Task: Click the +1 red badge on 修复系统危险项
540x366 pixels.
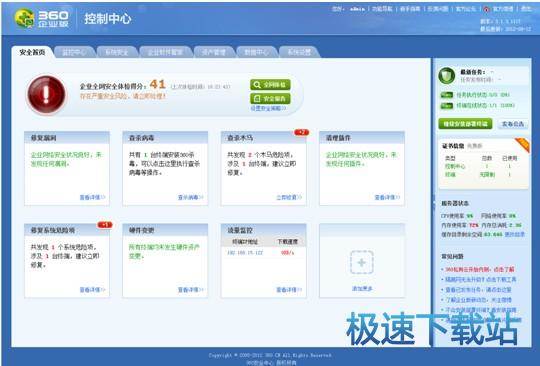Action: 105,225
